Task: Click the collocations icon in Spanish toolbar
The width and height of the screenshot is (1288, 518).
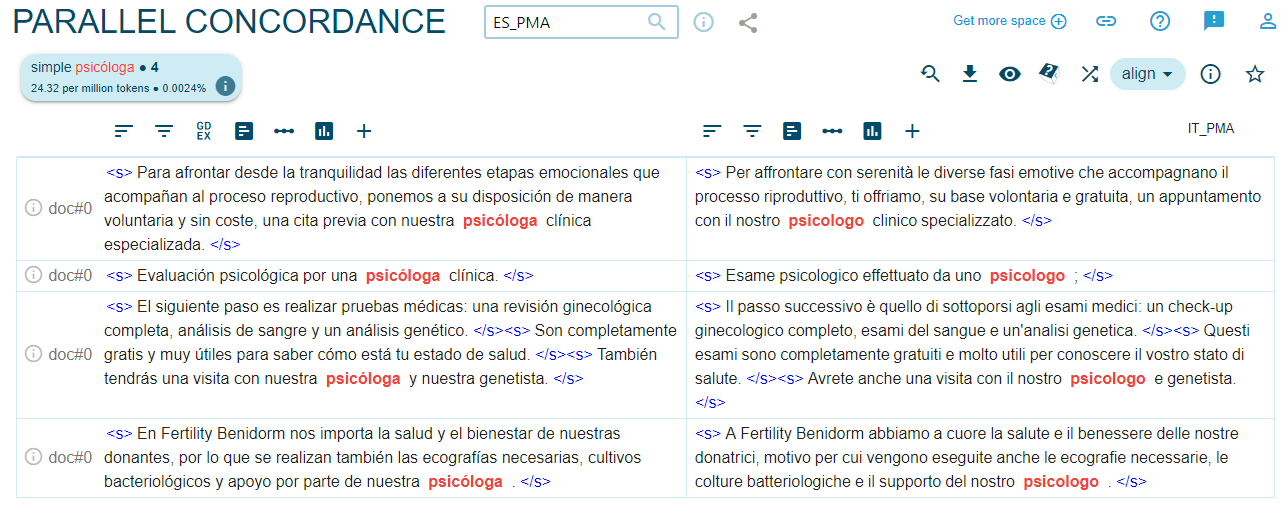Action: pyautogui.click(x=284, y=131)
